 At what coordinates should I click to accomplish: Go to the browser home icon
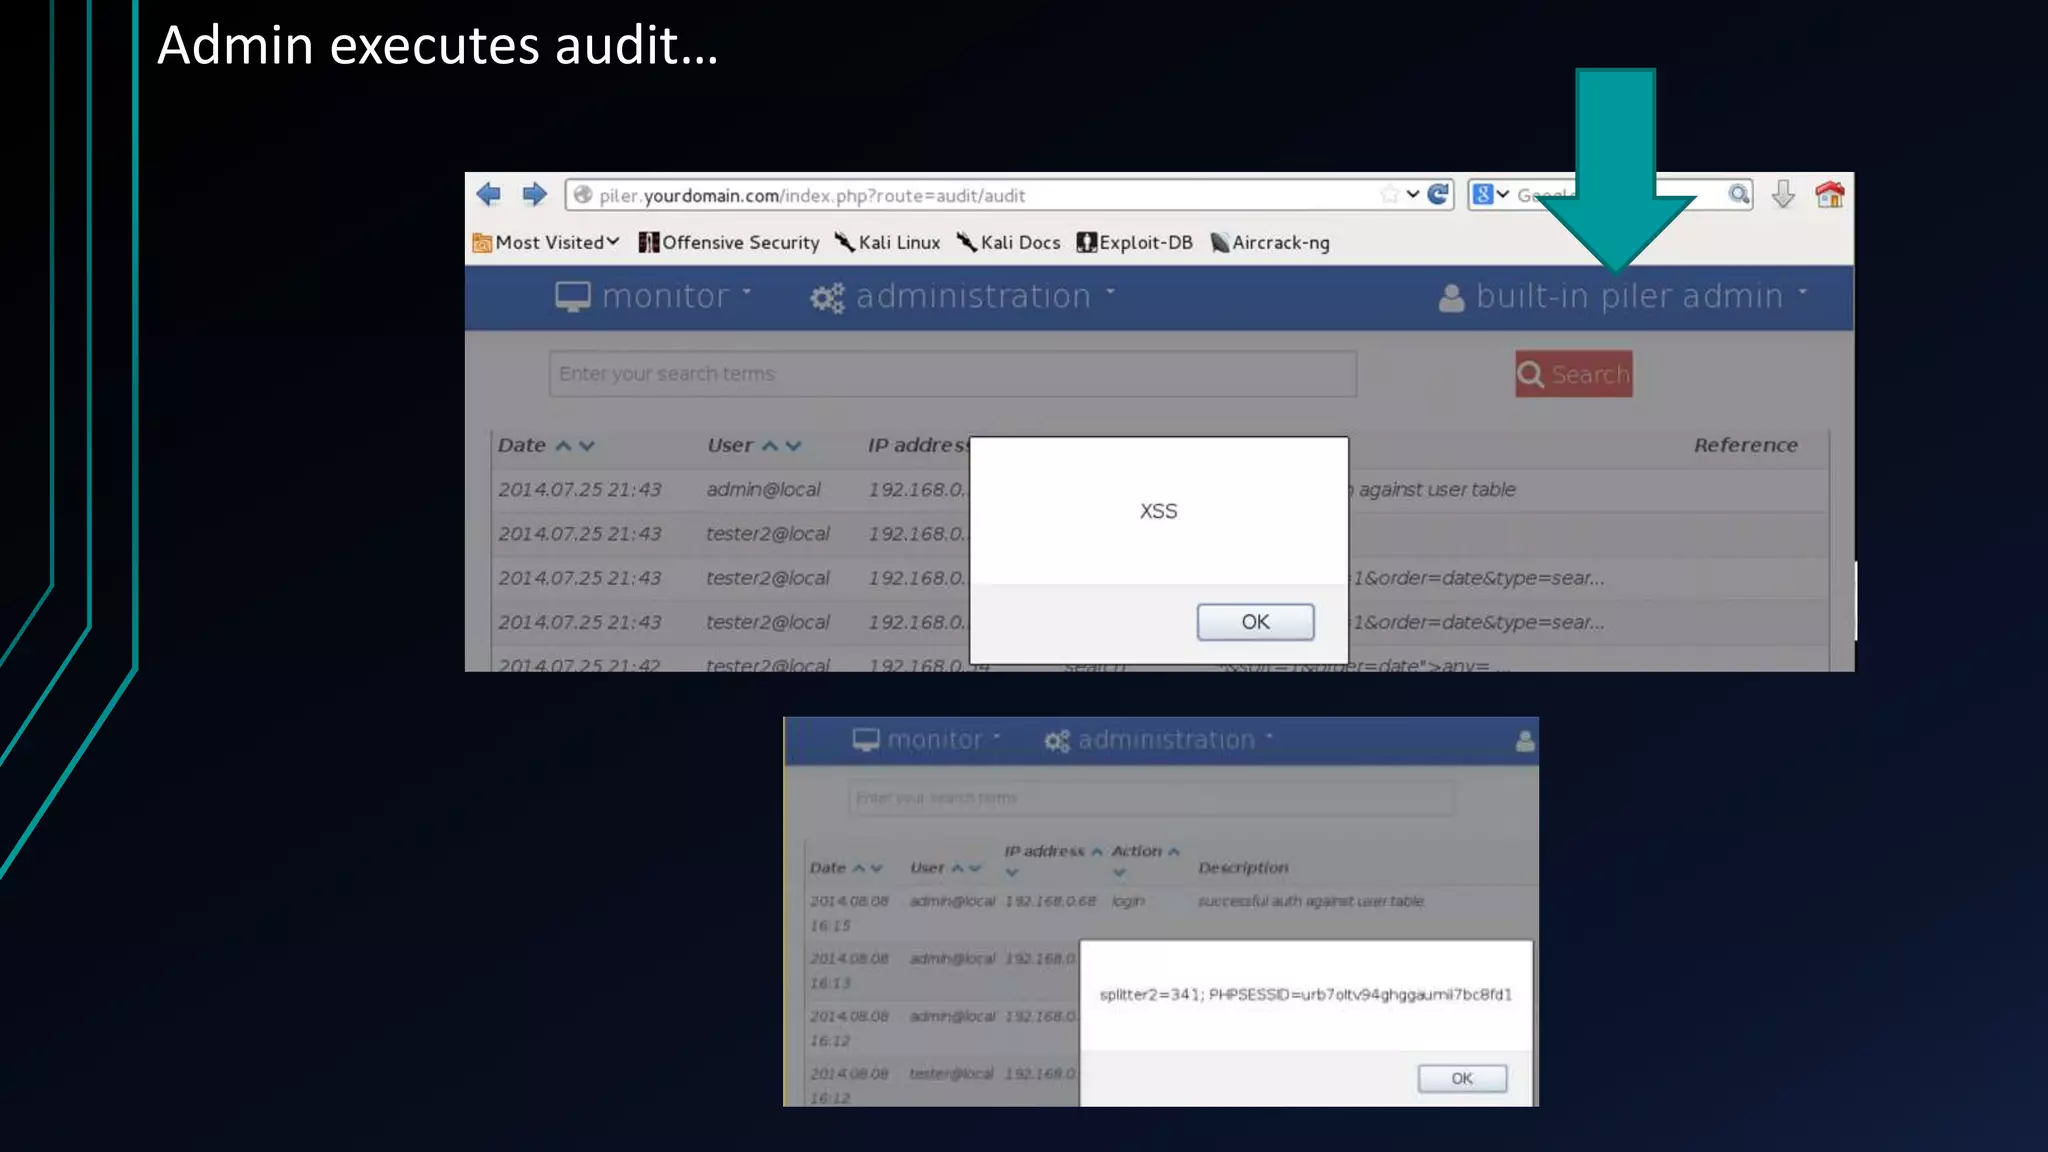pyautogui.click(x=1830, y=194)
